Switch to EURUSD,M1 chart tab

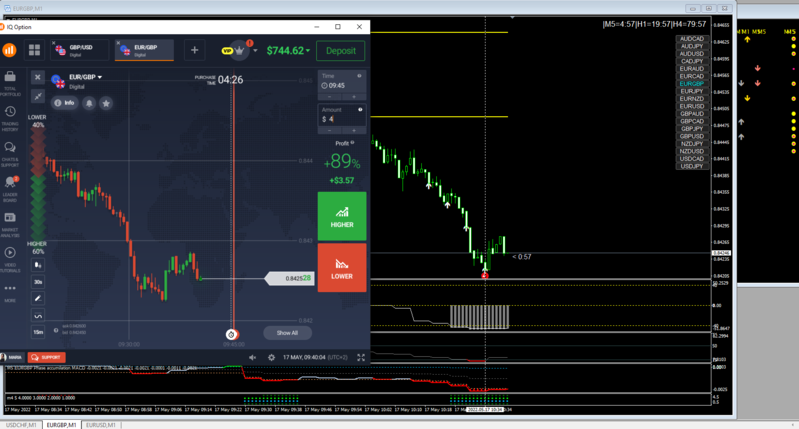coord(100,425)
